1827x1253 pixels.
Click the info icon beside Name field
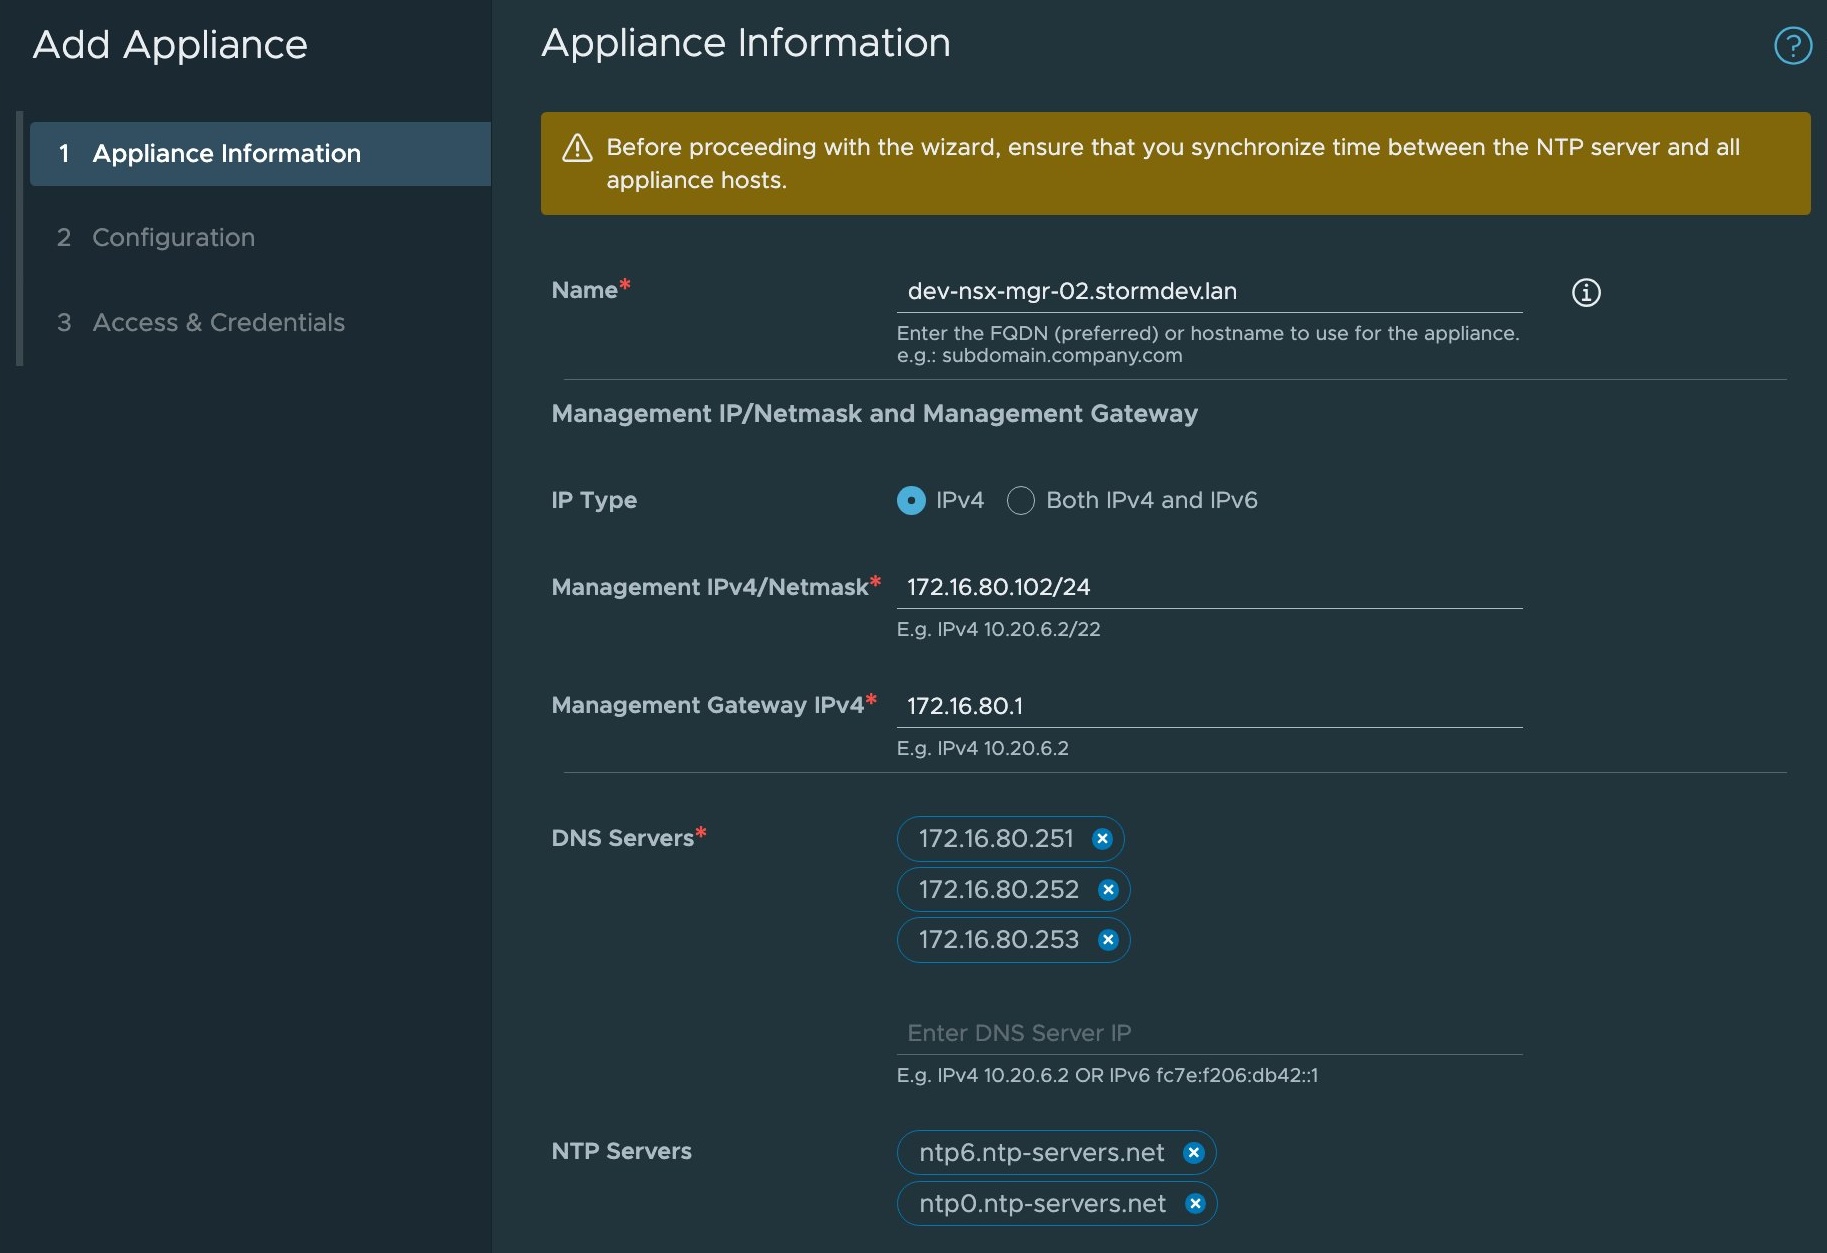tap(1585, 292)
